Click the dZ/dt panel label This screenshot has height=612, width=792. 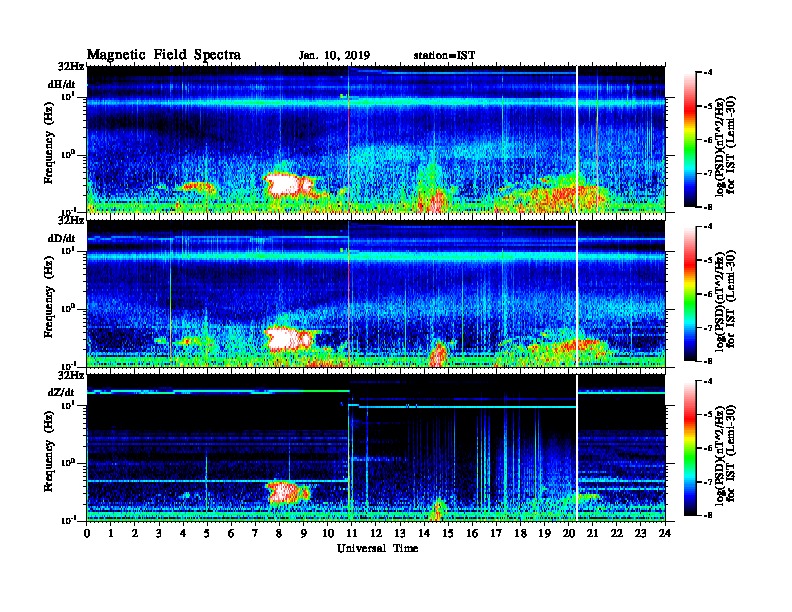(61, 392)
